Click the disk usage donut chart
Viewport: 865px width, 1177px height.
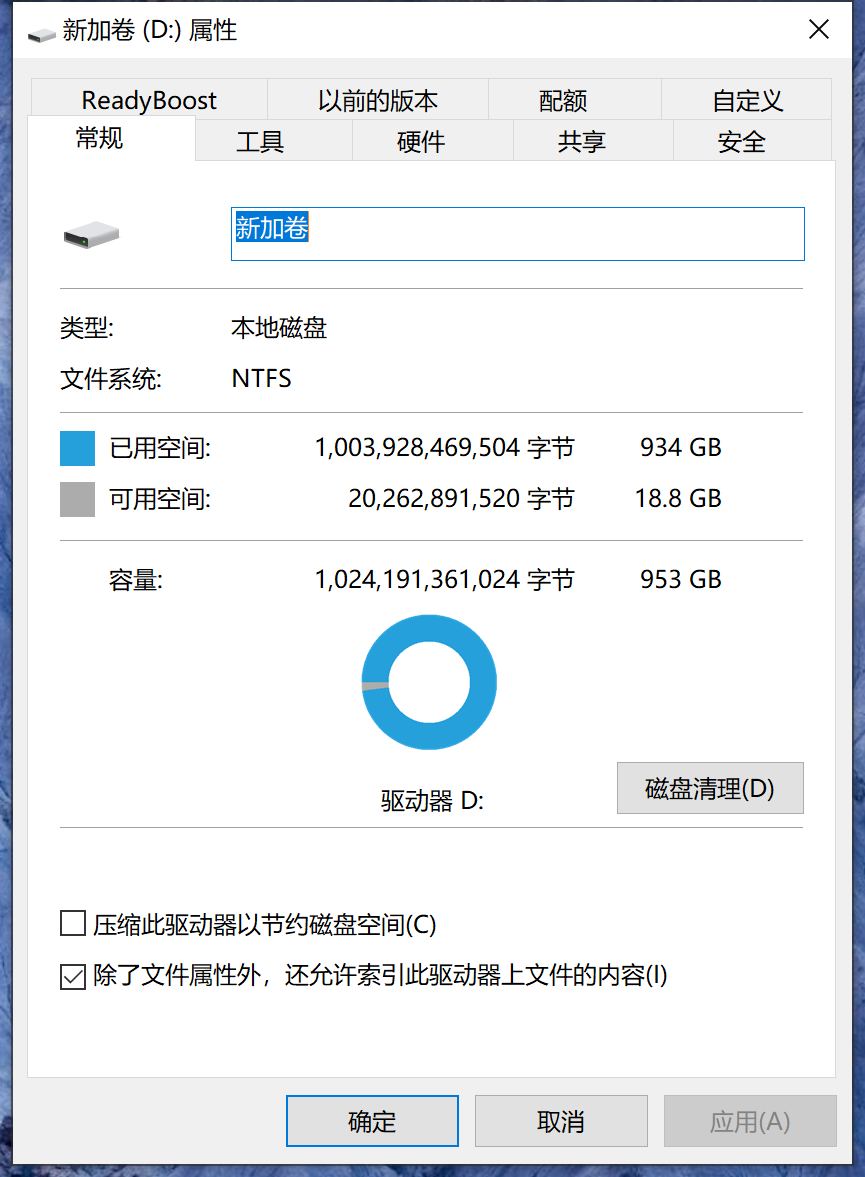pyautogui.click(x=428, y=682)
